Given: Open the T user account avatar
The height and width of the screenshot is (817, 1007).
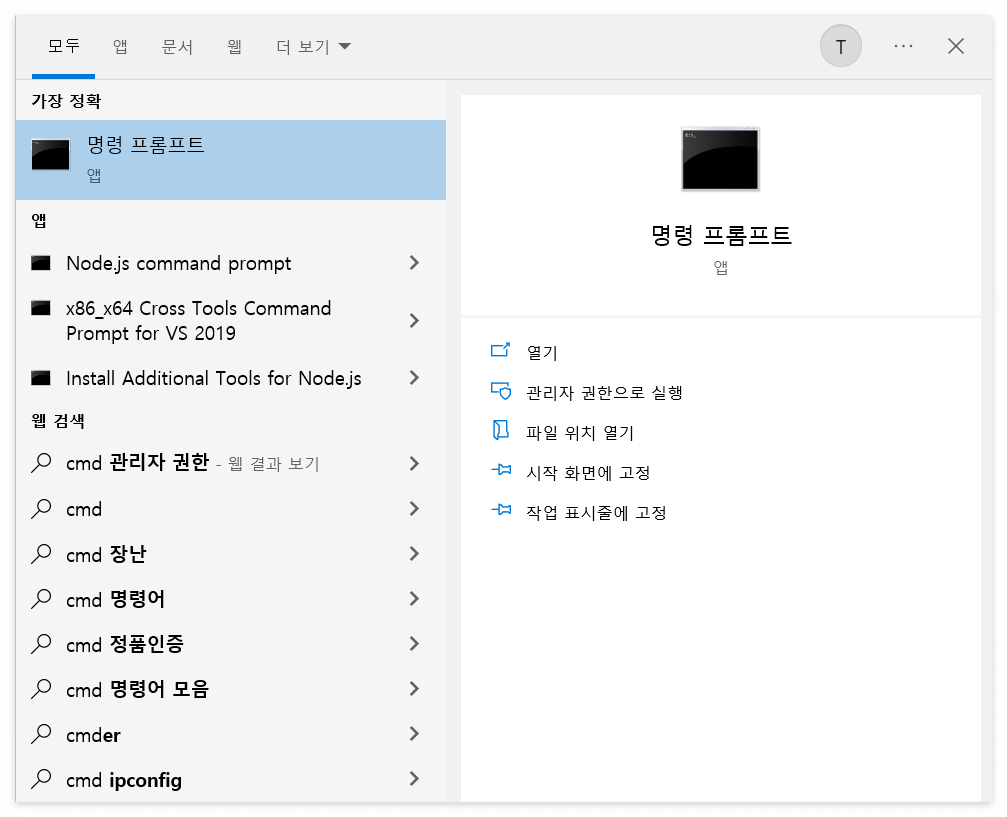Looking at the screenshot, I should click(841, 46).
